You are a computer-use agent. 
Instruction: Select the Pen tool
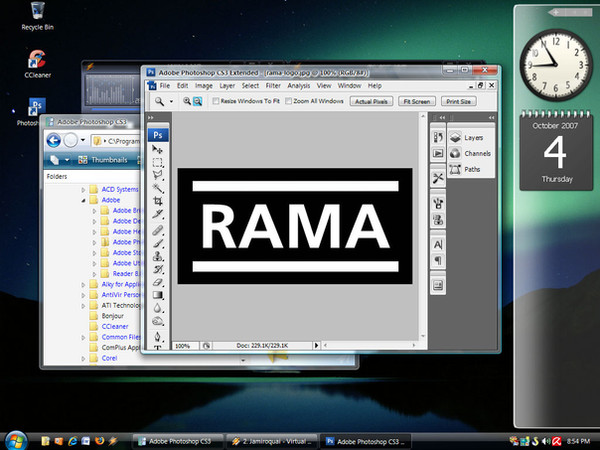pos(158,337)
